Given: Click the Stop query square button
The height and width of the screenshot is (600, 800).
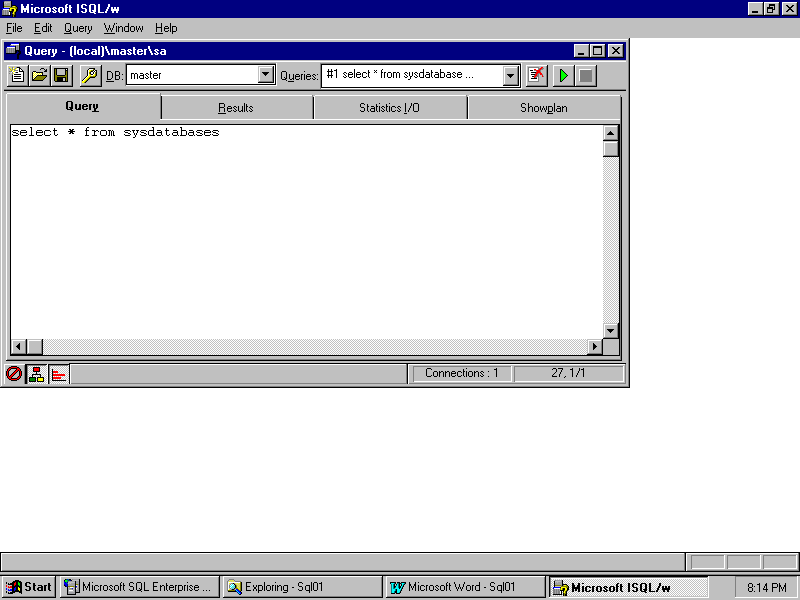Looking at the screenshot, I should [x=586, y=75].
